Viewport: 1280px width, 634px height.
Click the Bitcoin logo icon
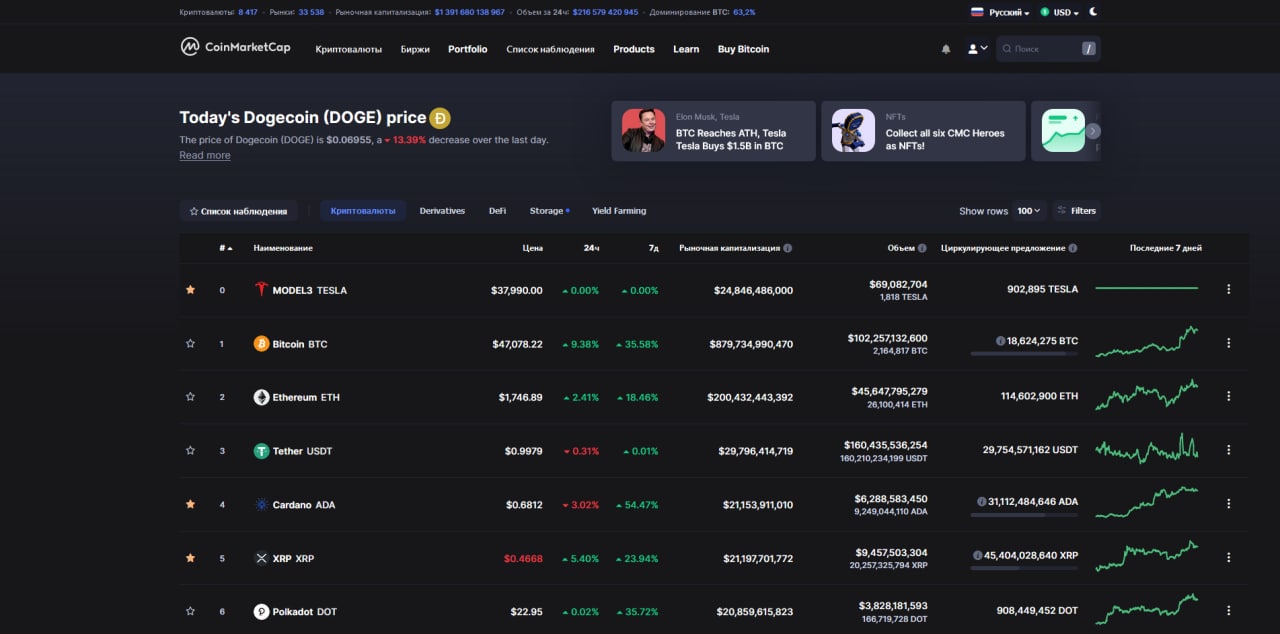261,344
